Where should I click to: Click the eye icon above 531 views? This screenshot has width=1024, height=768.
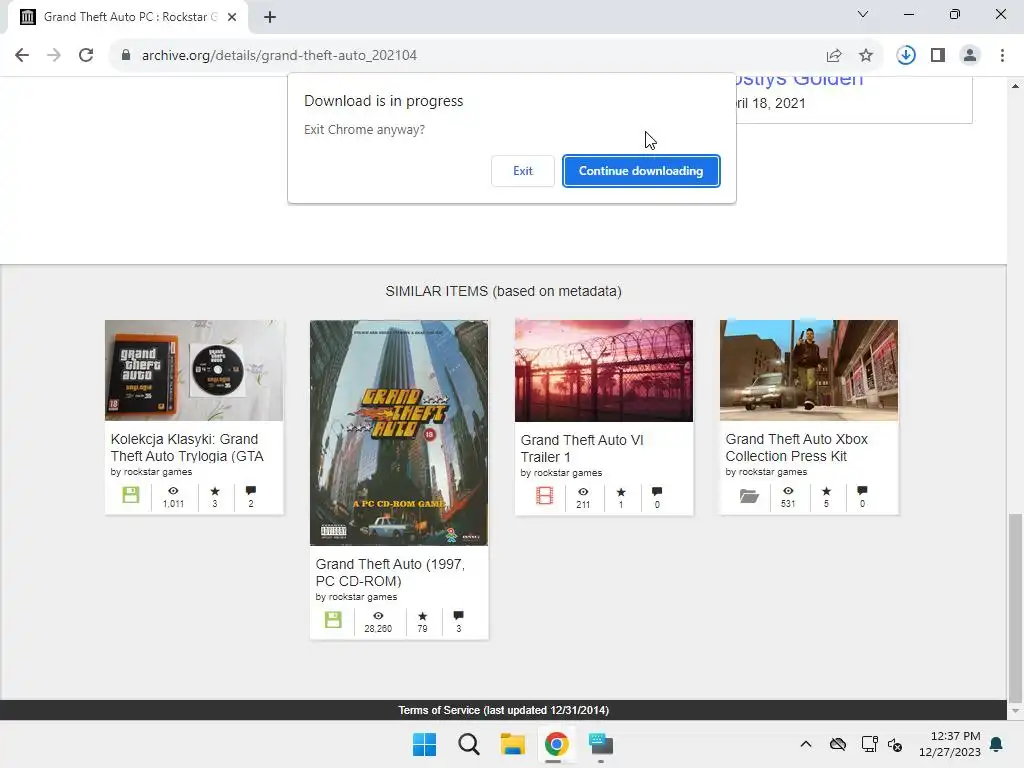(x=788, y=490)
